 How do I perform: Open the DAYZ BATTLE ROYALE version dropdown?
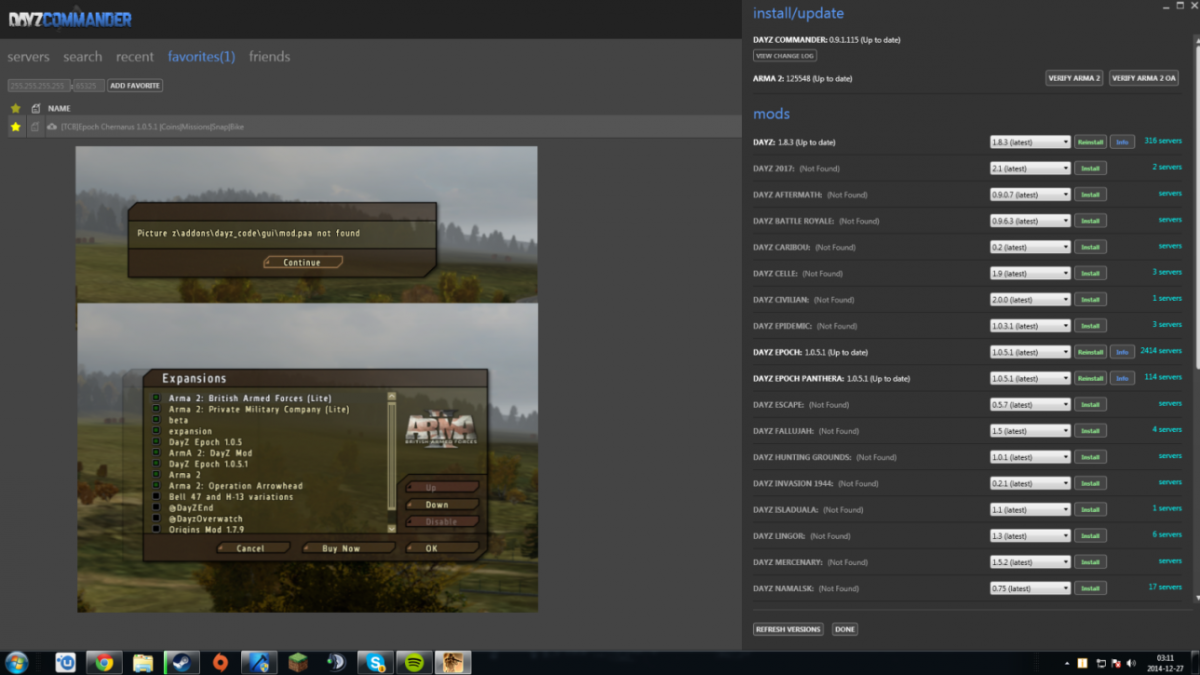pyautogui.click(x=1030, y=221)
